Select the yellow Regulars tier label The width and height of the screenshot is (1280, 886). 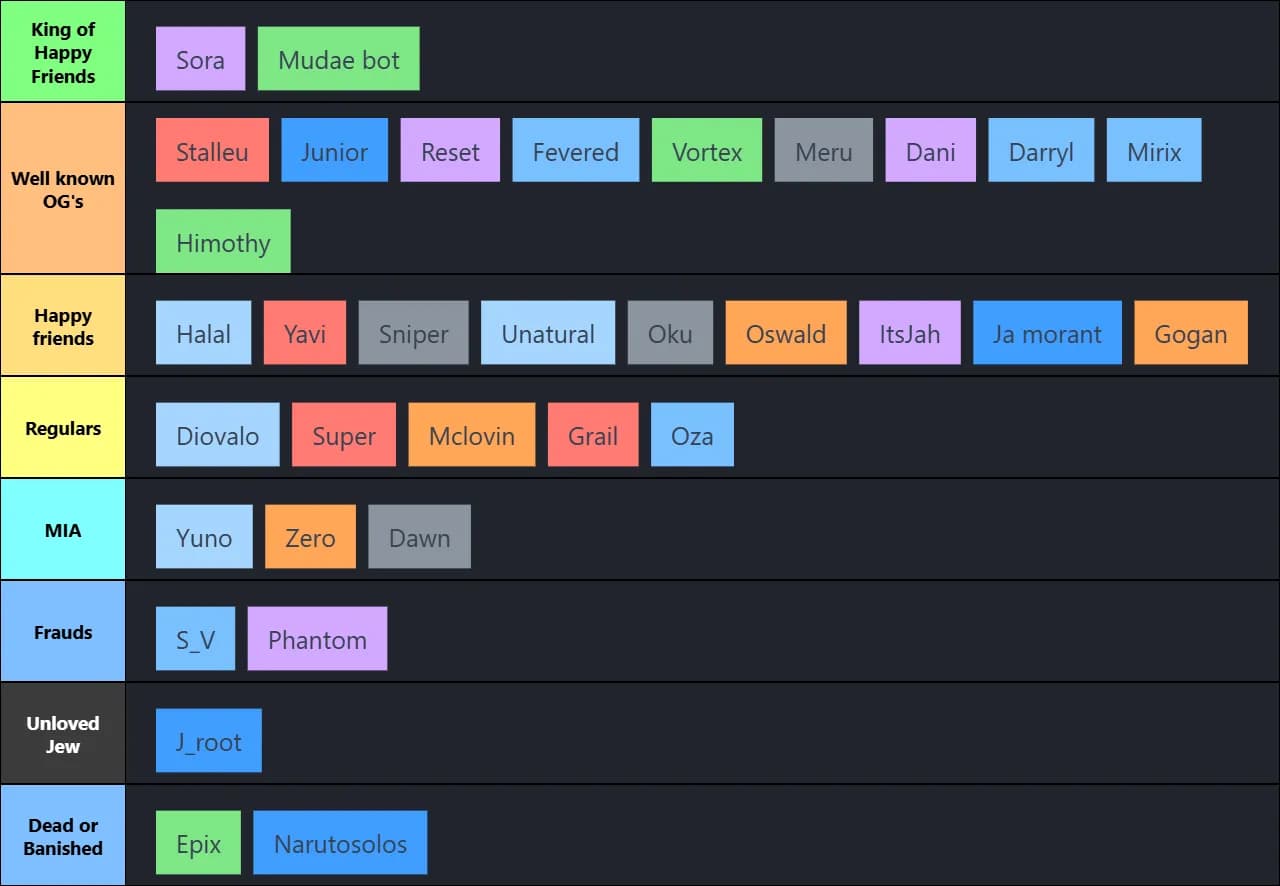click(63, 428)
